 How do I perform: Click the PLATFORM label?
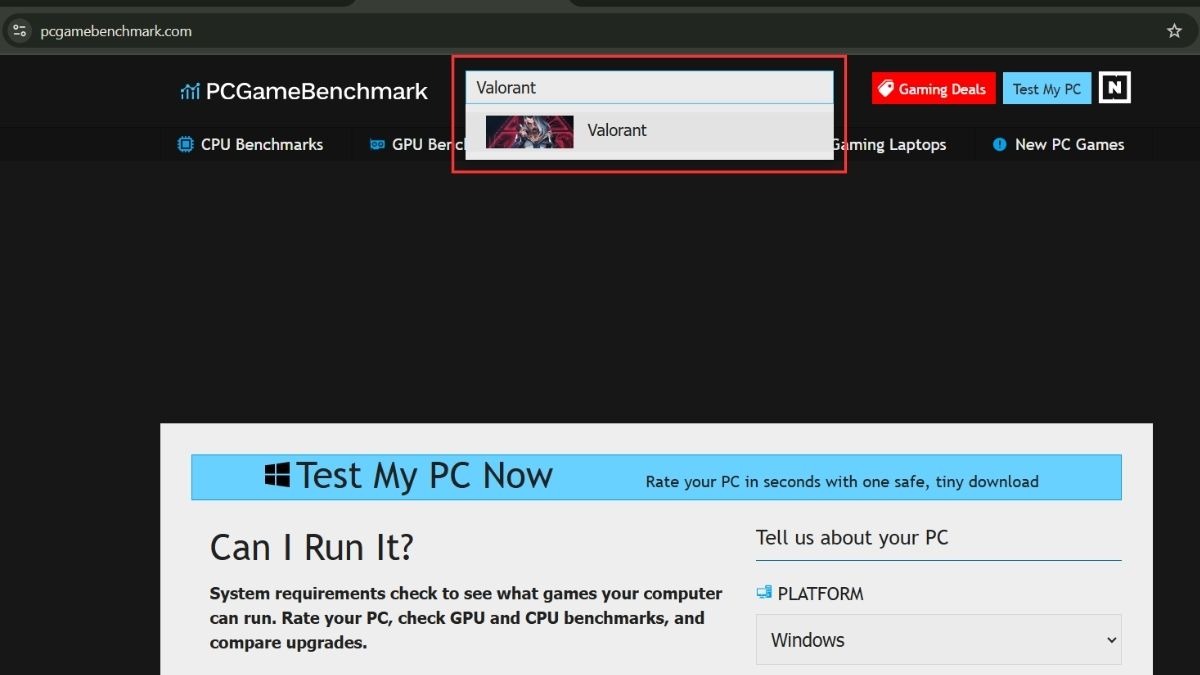(x=820, y=593)
